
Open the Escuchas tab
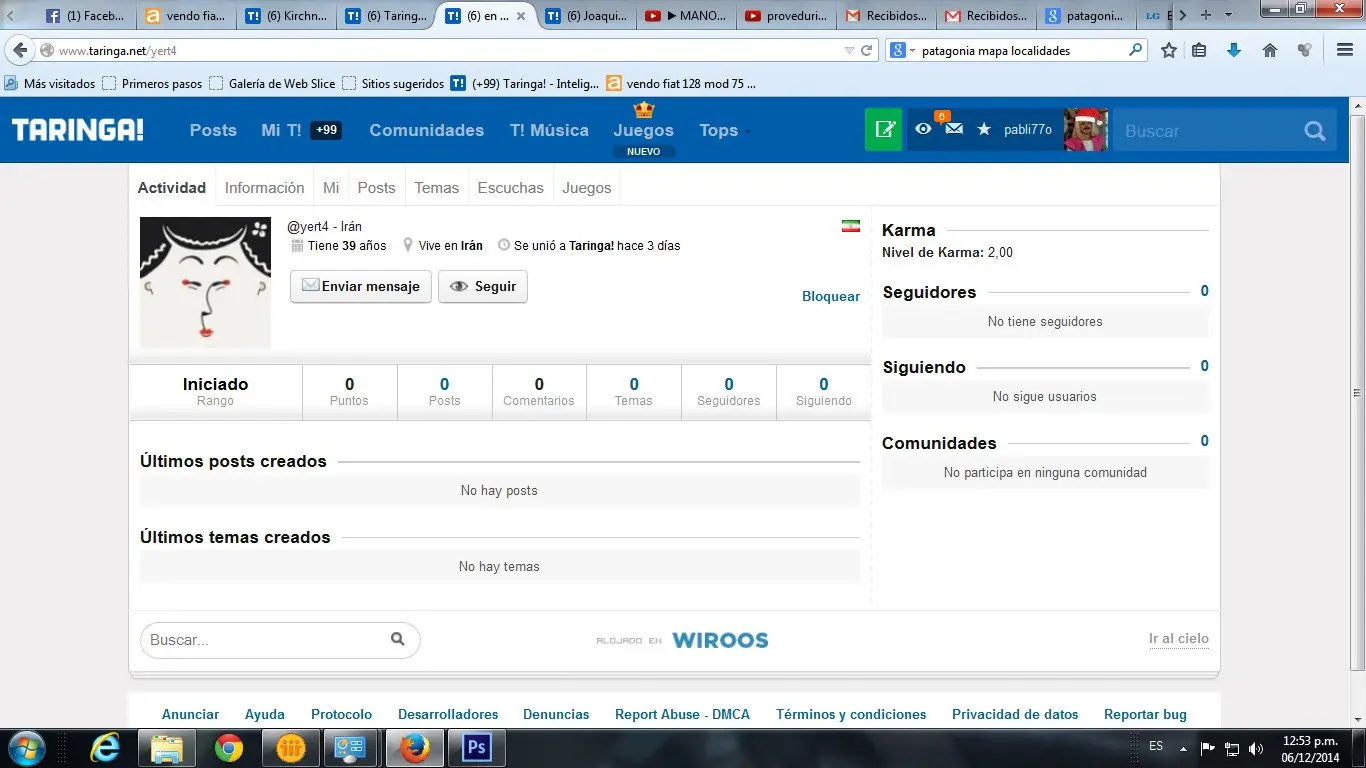click(x=510, y=188)
